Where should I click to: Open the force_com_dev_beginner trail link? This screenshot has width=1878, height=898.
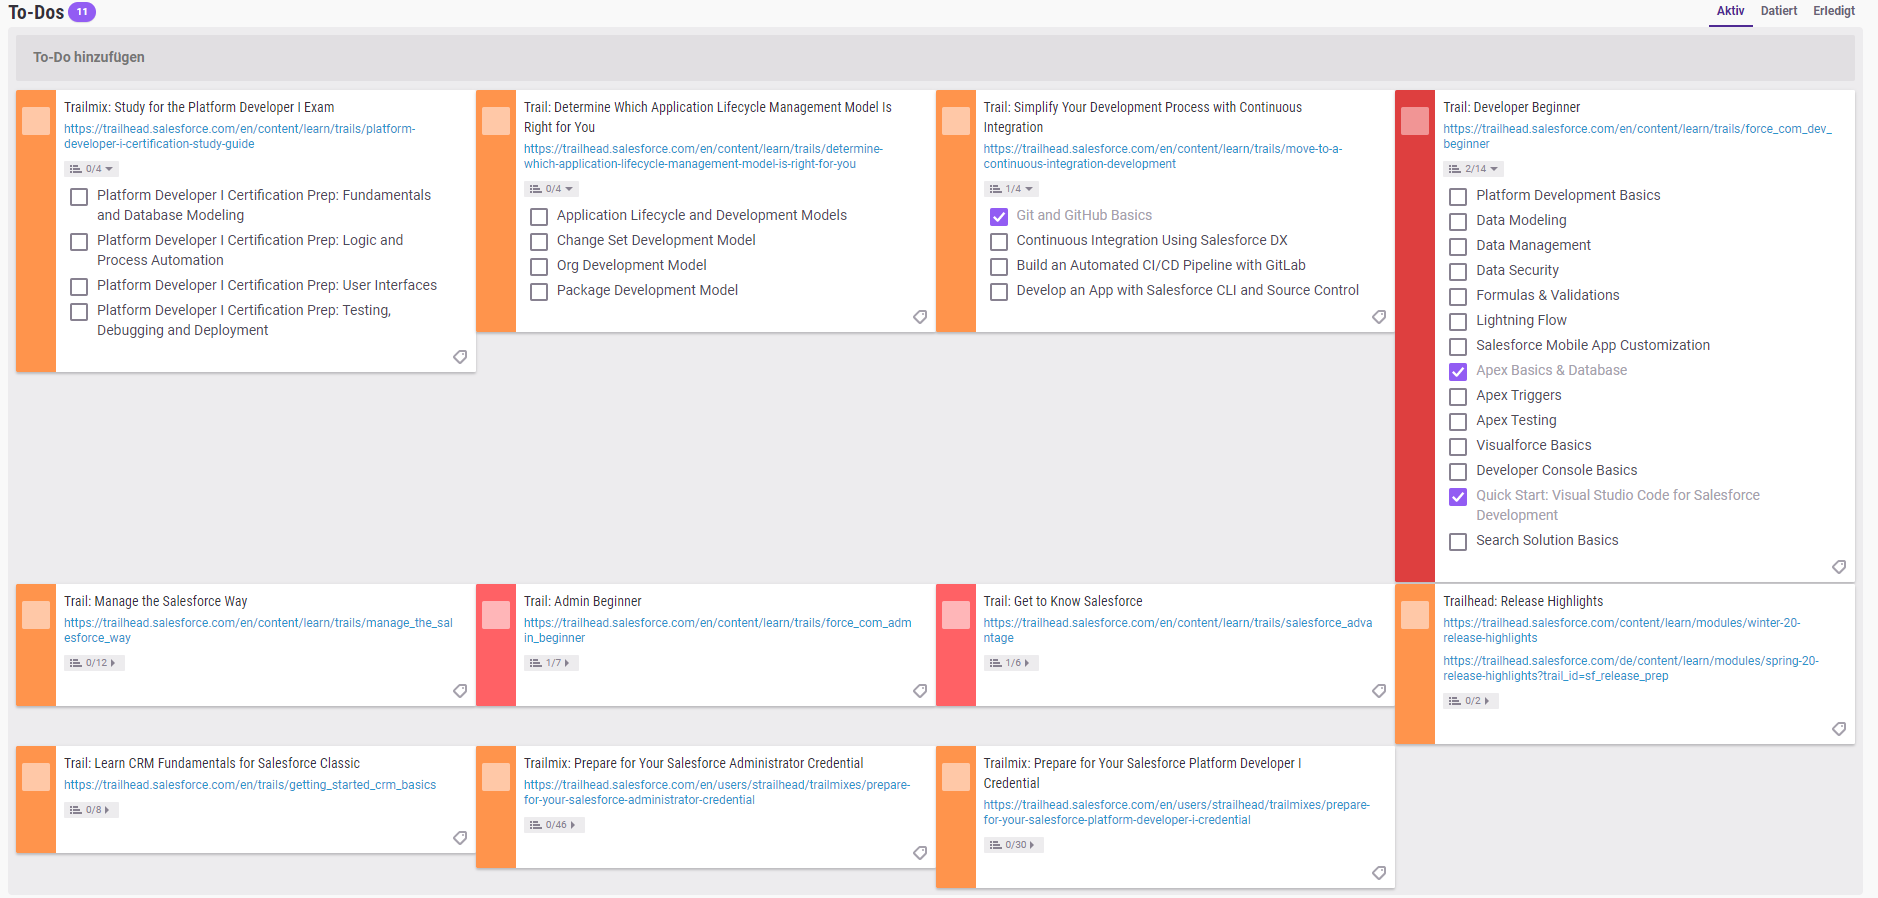tap(1638, 136)
